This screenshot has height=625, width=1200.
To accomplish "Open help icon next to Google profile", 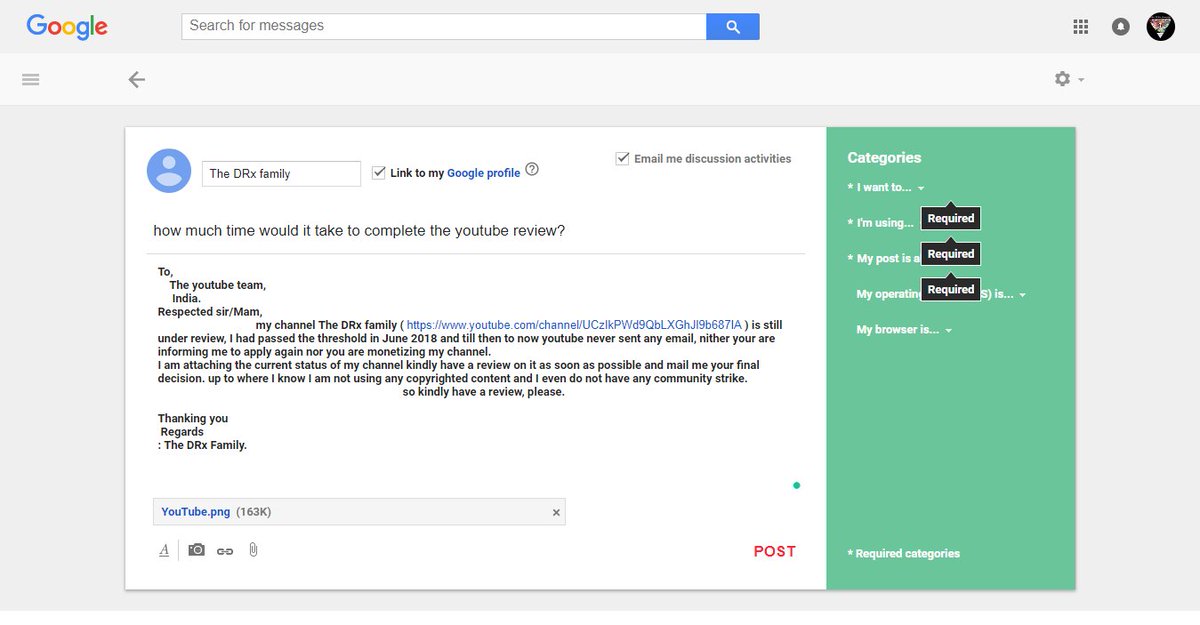I will click(x=532, y=169).
